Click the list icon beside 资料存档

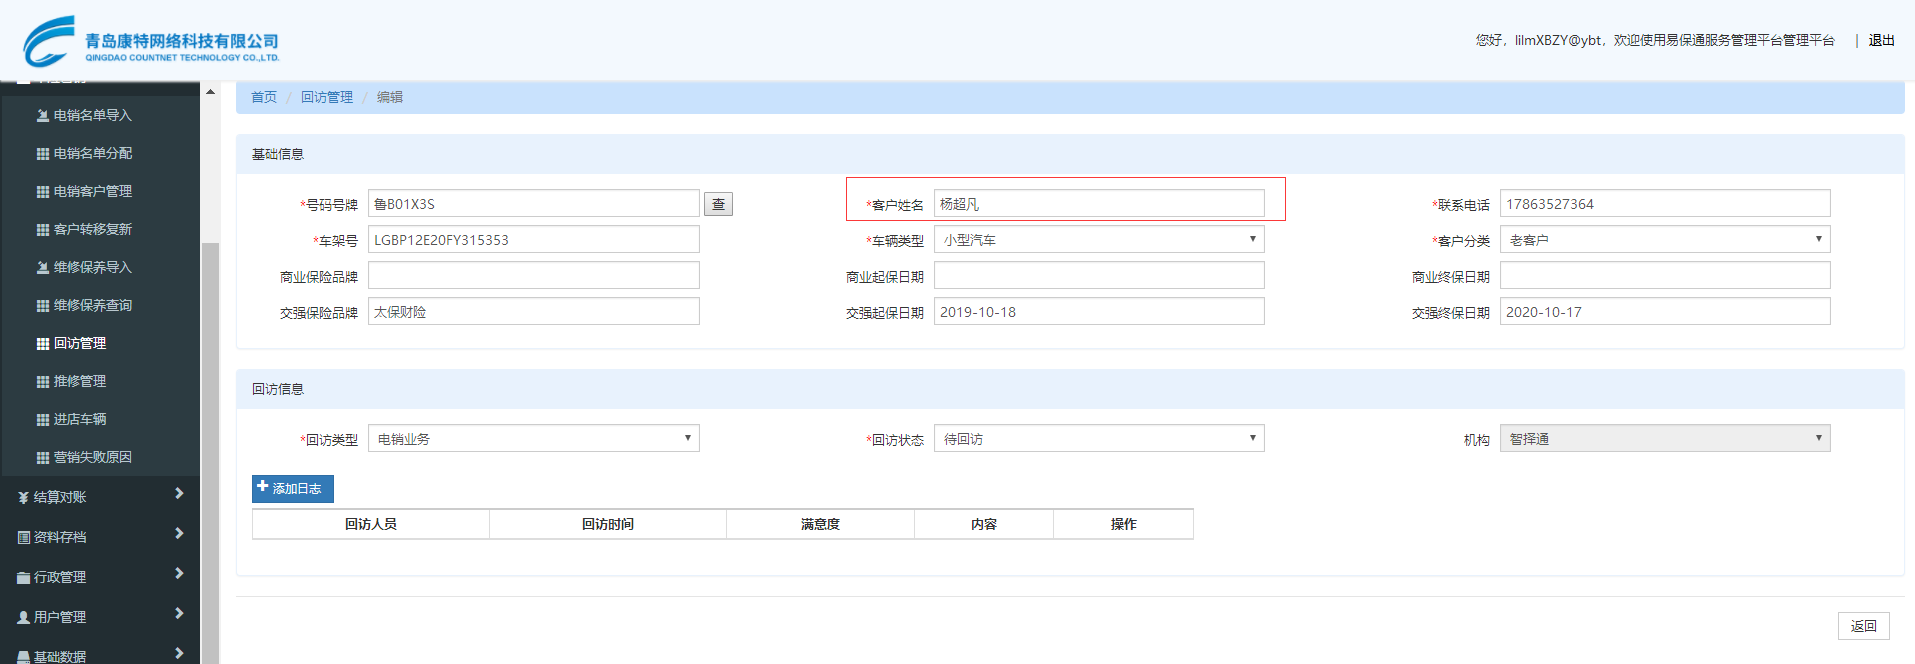point(23,537)
